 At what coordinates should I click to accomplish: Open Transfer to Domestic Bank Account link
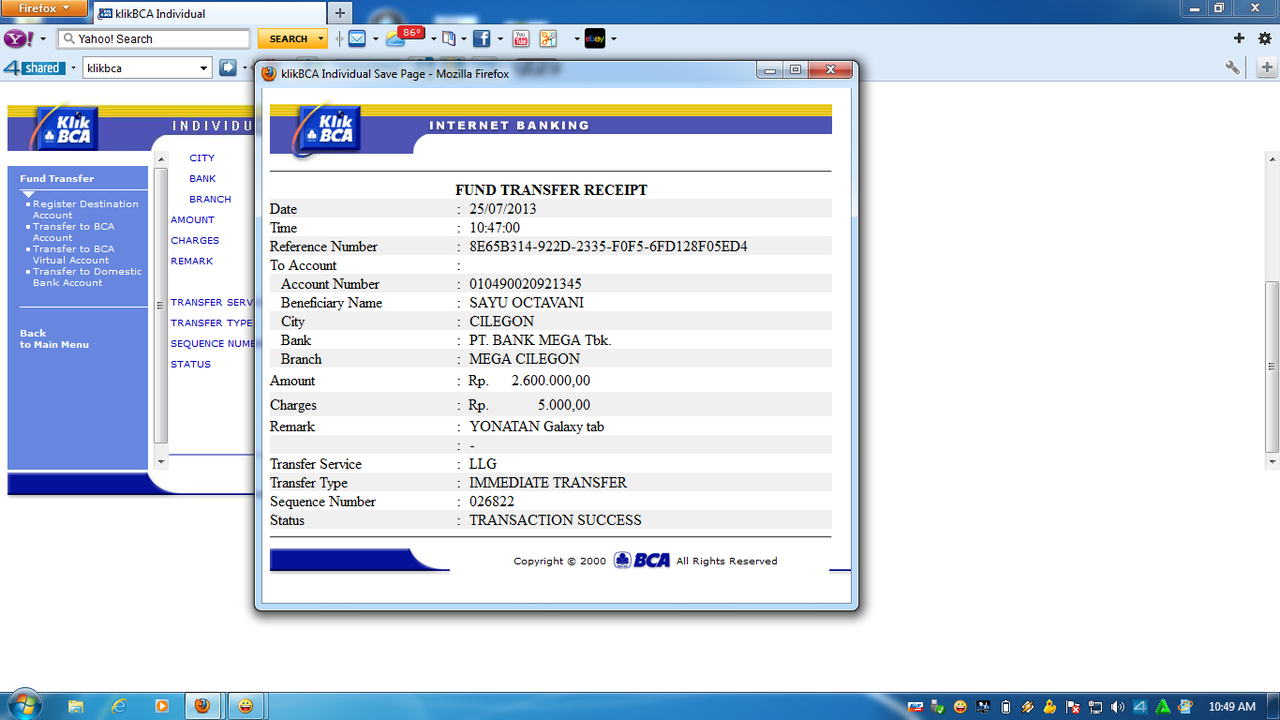coord(87,277)
